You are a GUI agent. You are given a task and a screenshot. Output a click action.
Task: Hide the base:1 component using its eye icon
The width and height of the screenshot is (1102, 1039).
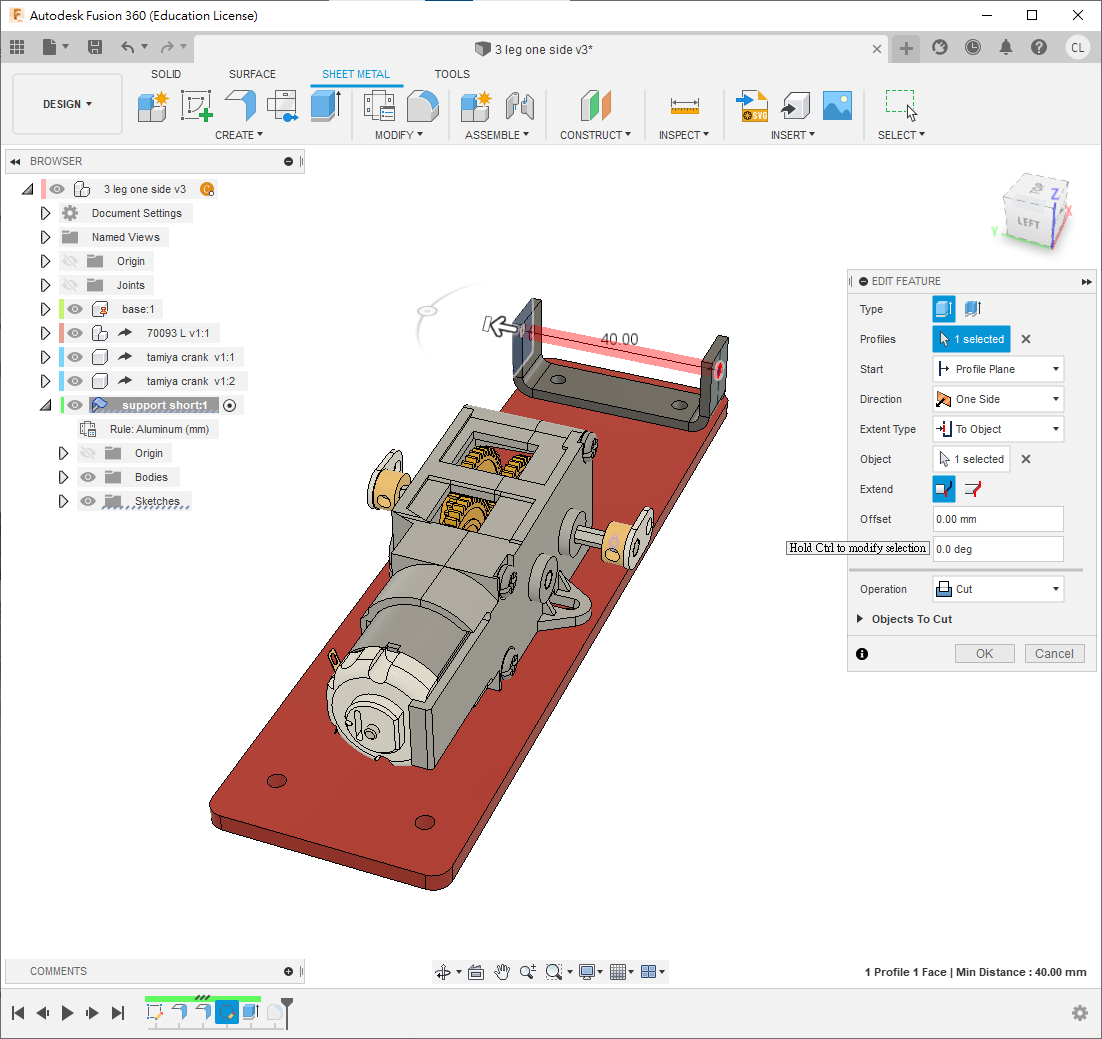point(75,309)
